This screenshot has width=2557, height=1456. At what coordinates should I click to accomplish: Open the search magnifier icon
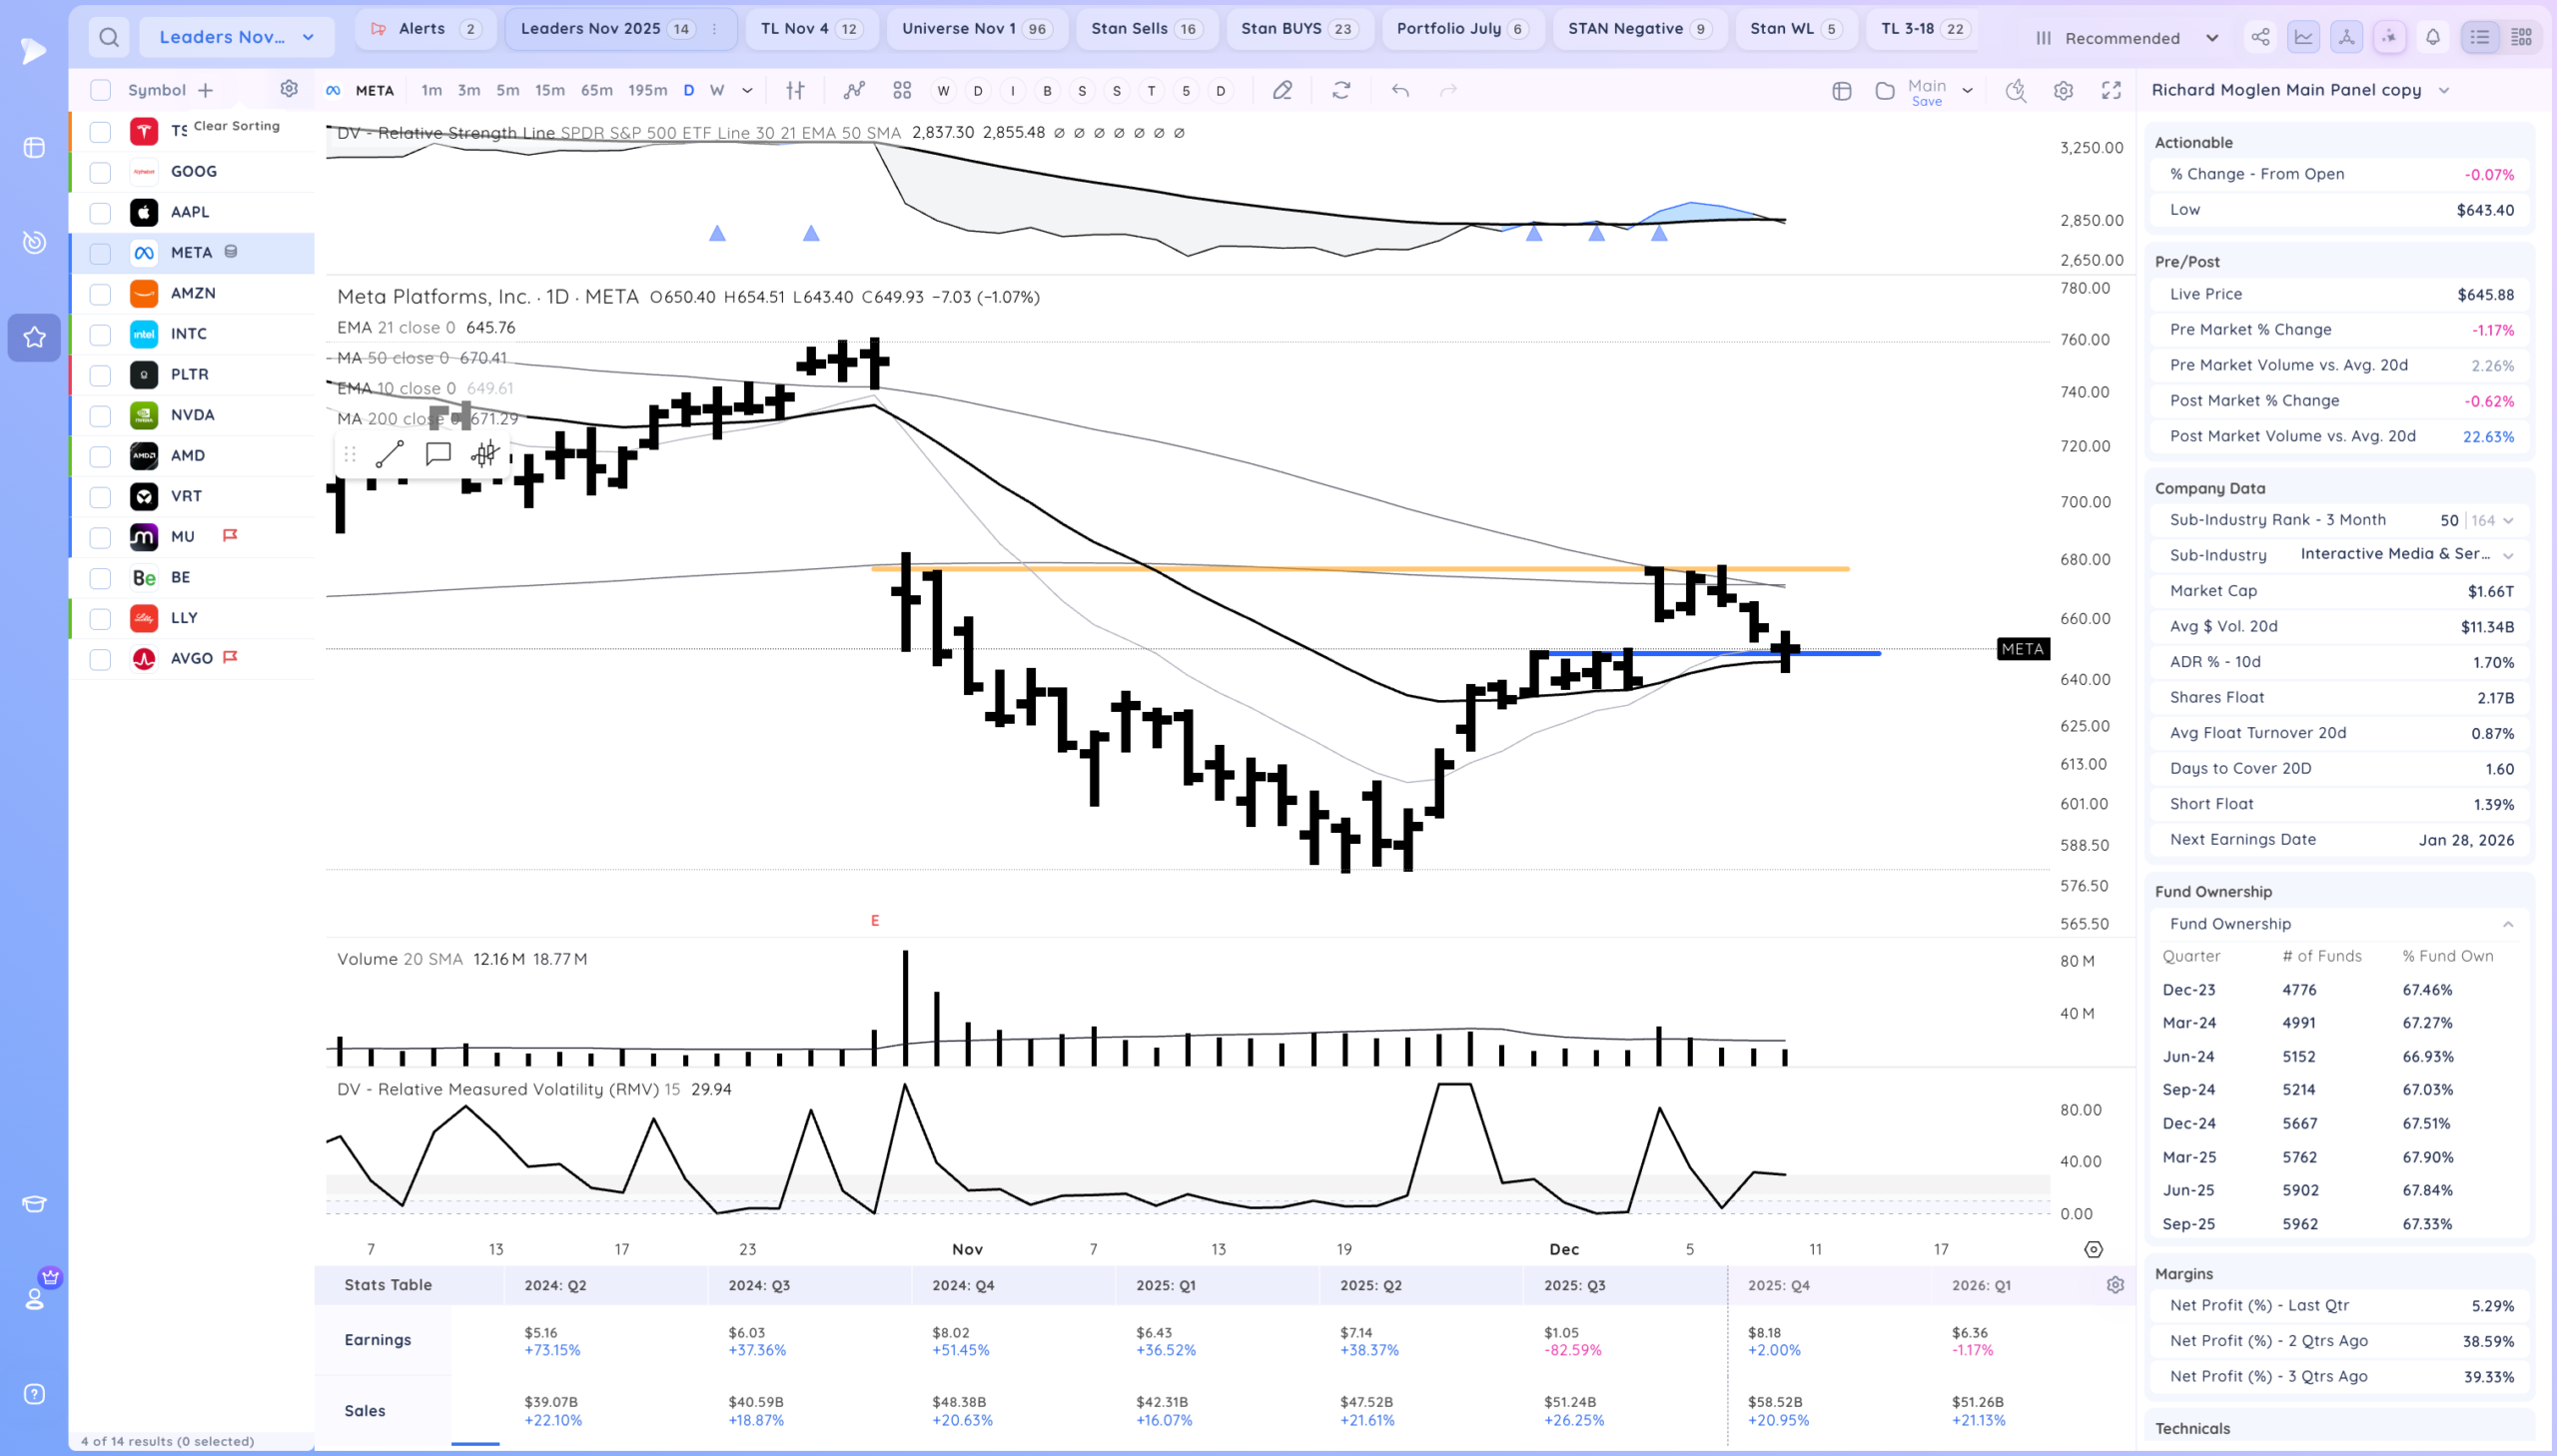click(109, 37)
